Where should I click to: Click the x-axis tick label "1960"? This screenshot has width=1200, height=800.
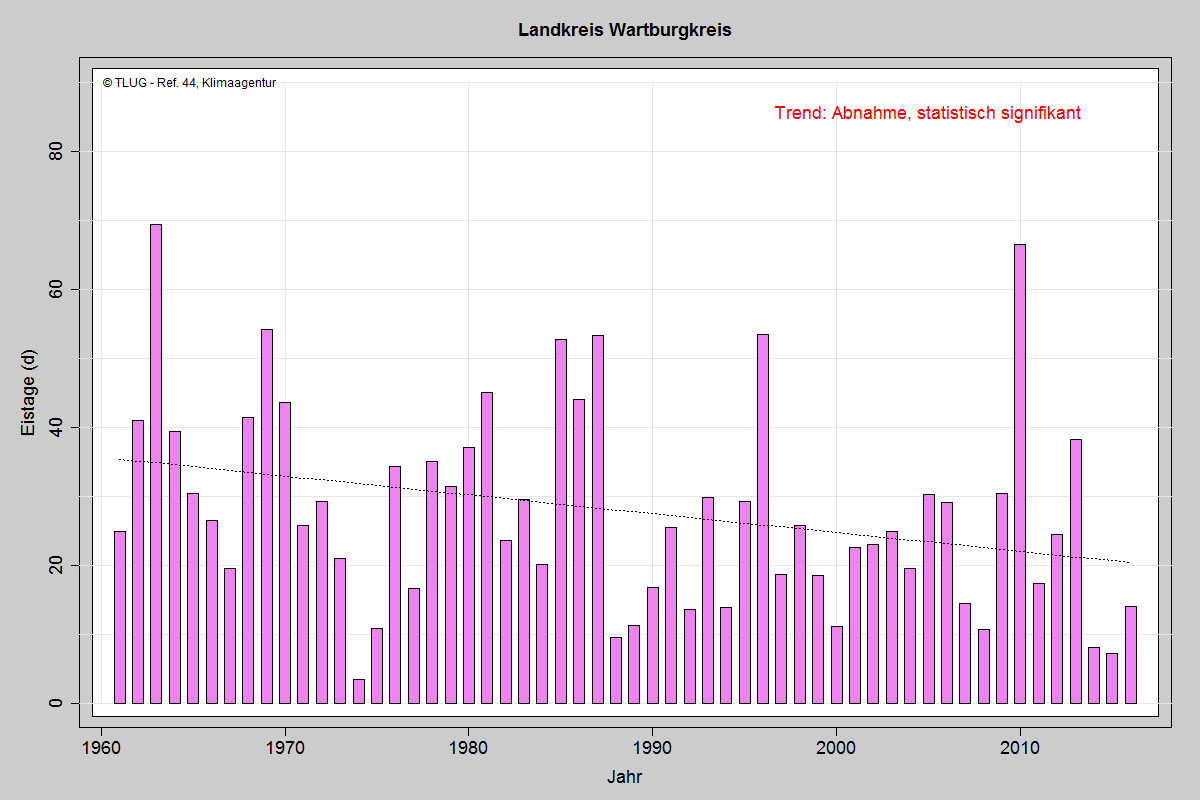[x=101, y=746]
